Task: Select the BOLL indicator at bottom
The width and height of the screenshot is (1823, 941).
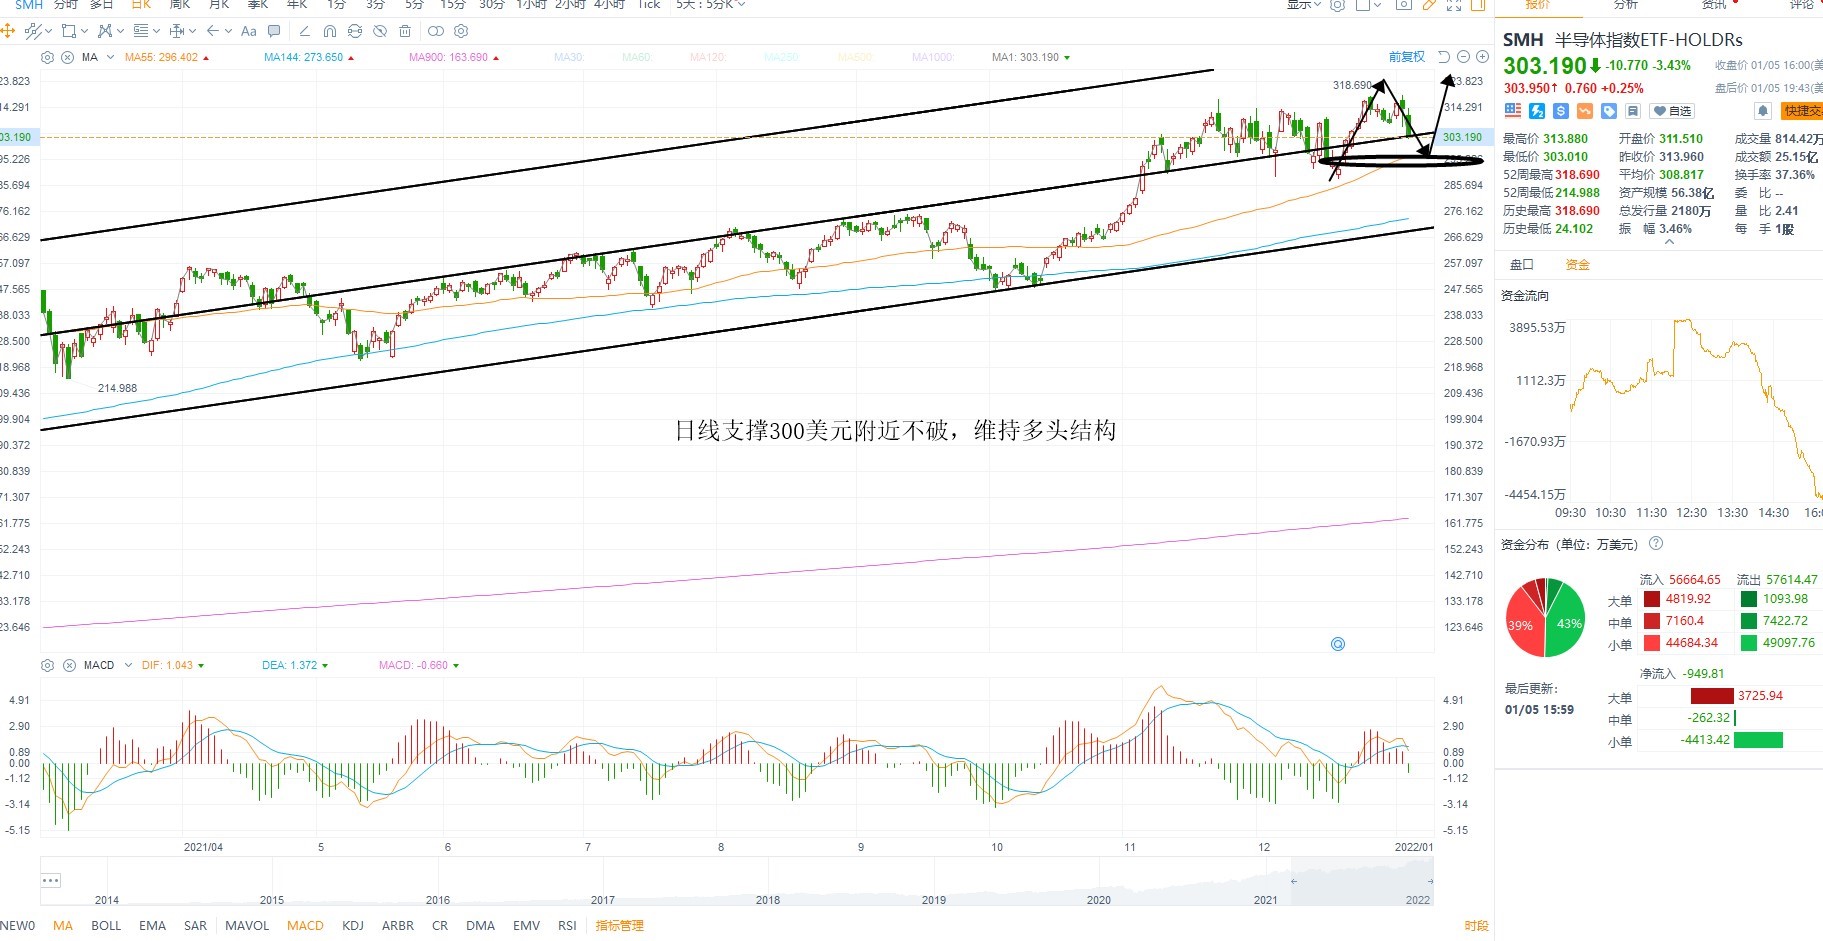Action: point(106,926)
